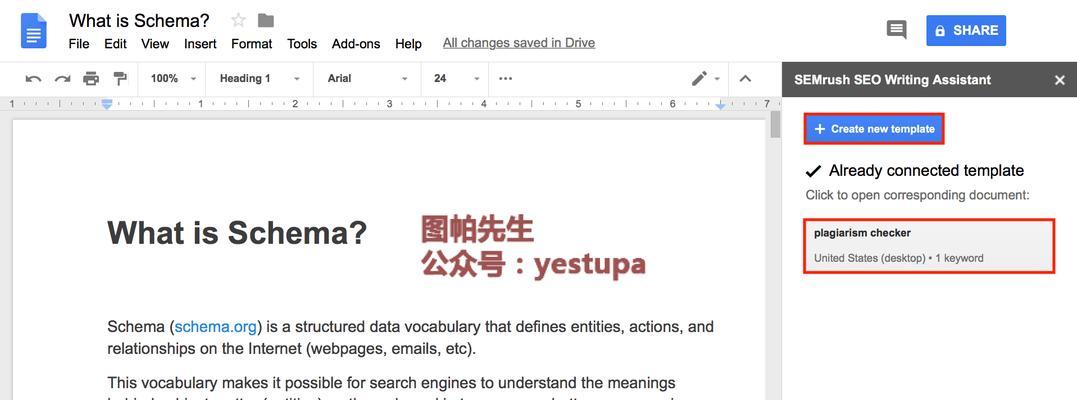Move document using the folder icon

coord(266,21)
